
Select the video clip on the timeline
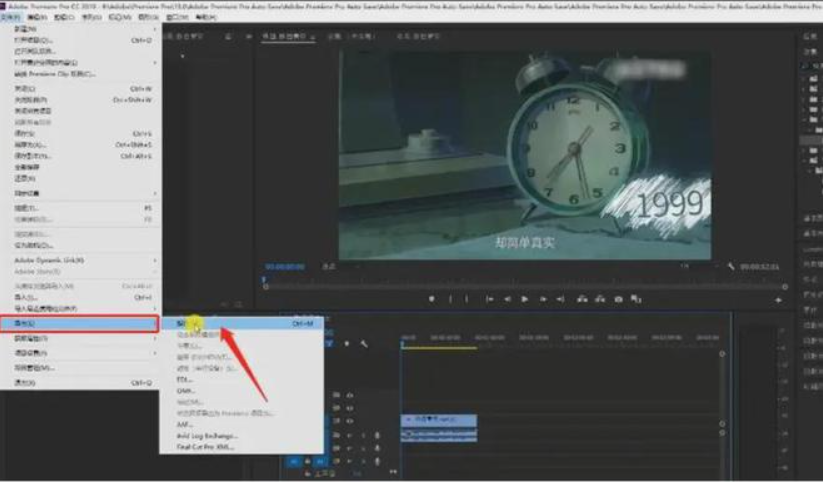click(x=439, y=420)
